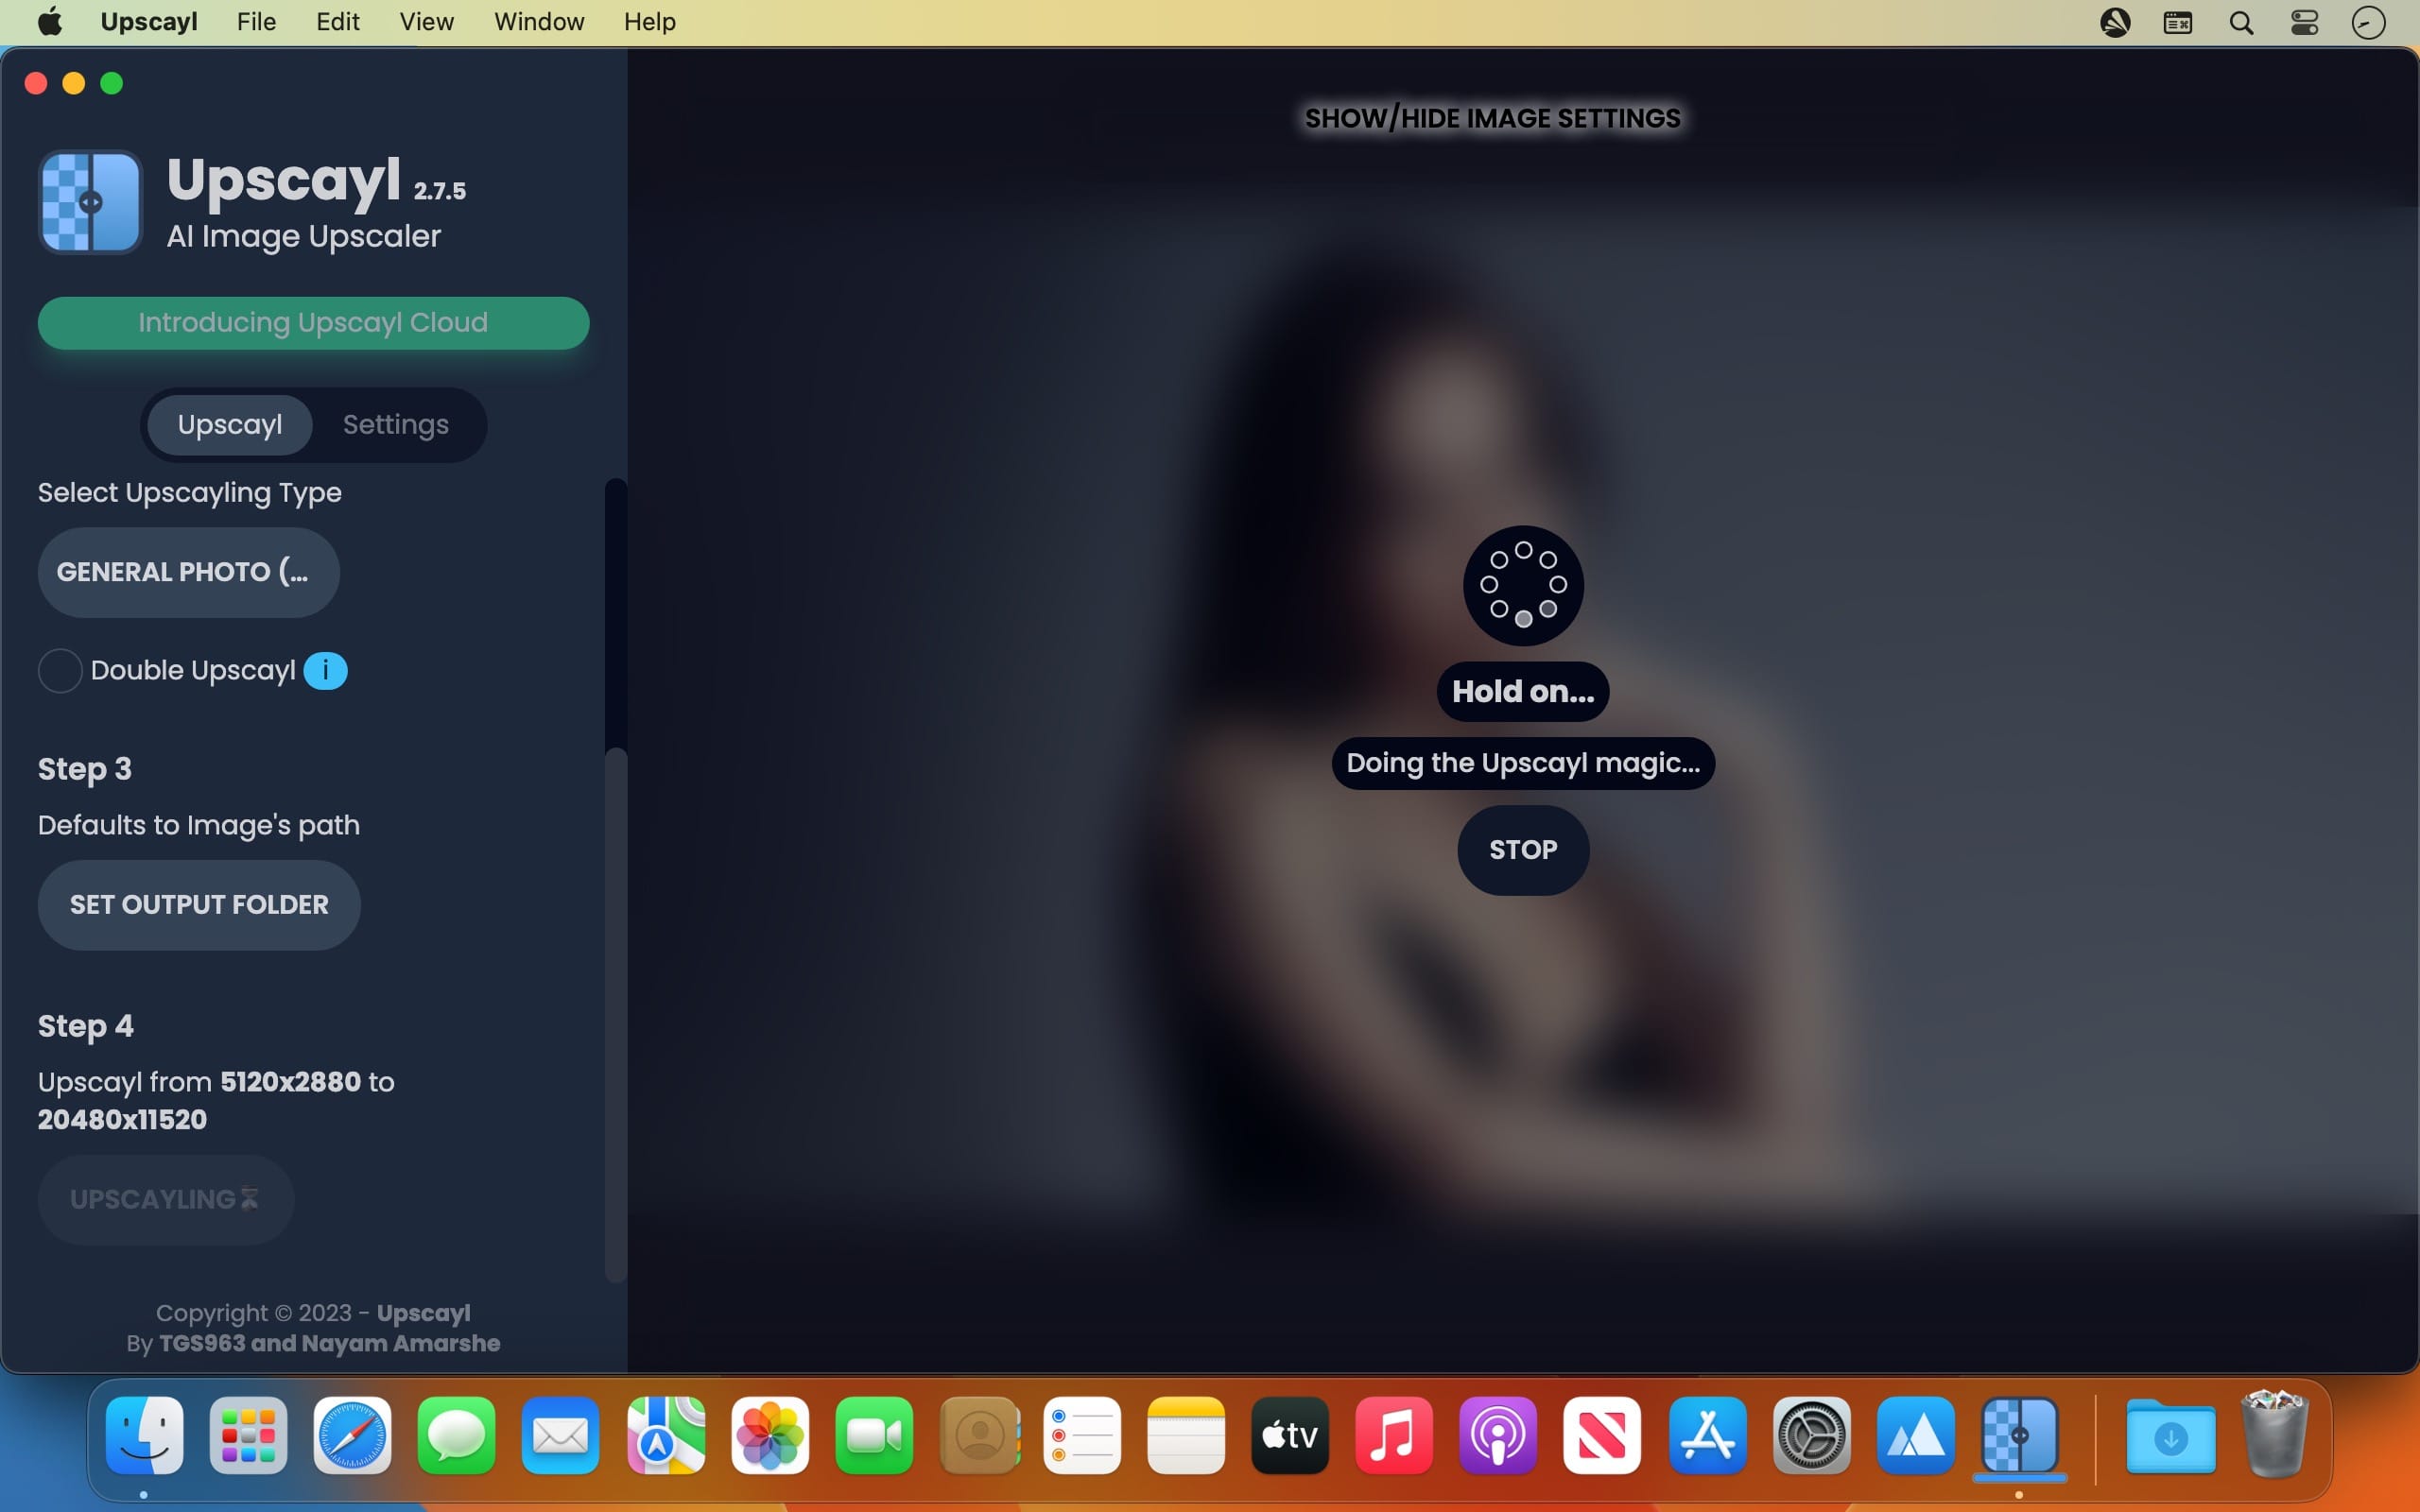This screenshot has width=2420, height=1512.
Task: Launch Safari from the Dock
Action: coord(352,1436)
